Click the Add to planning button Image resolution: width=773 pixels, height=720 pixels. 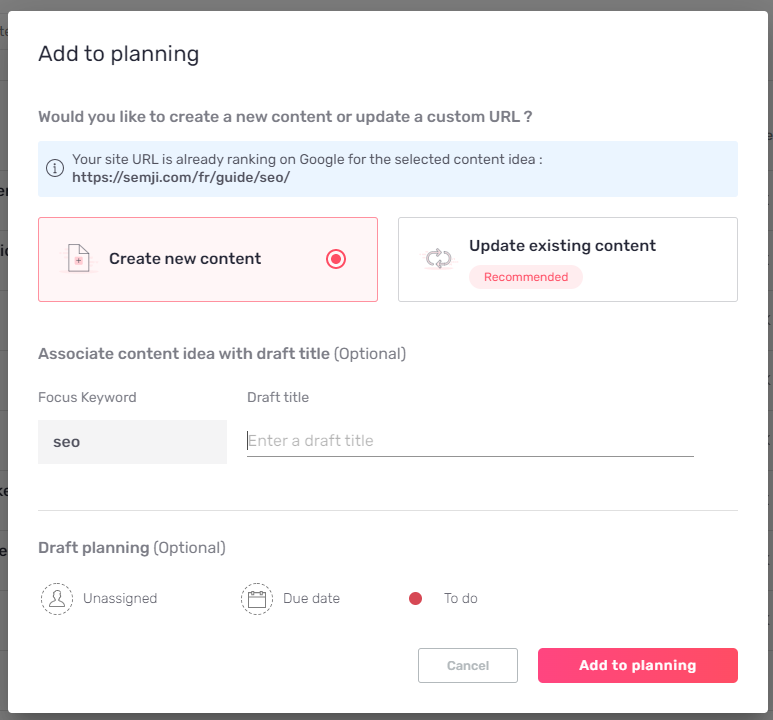(637, 665)
